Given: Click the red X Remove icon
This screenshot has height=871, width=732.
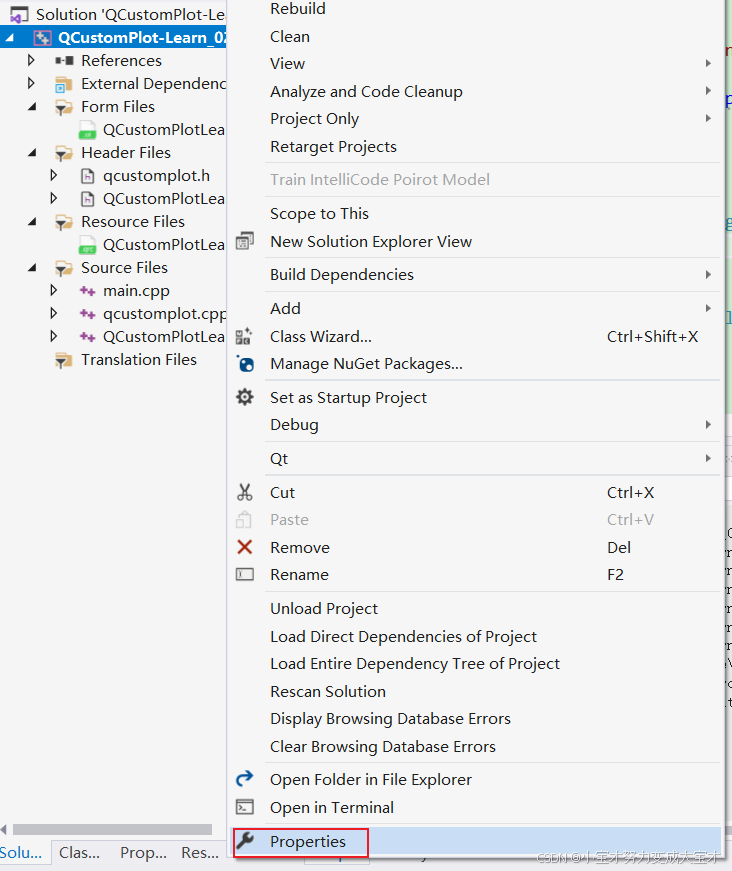Looking at the screenshot, I should pos(245,547).
